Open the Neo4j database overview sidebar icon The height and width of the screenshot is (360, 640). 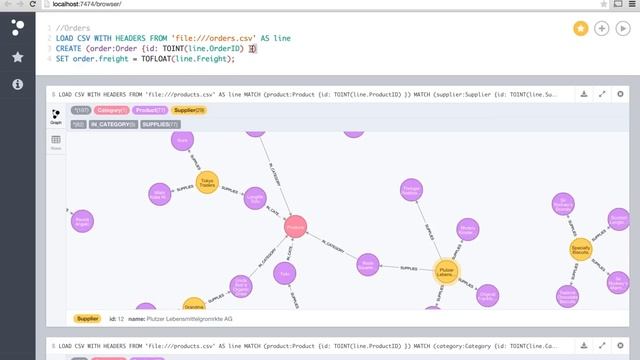click(x=17, y=28)
